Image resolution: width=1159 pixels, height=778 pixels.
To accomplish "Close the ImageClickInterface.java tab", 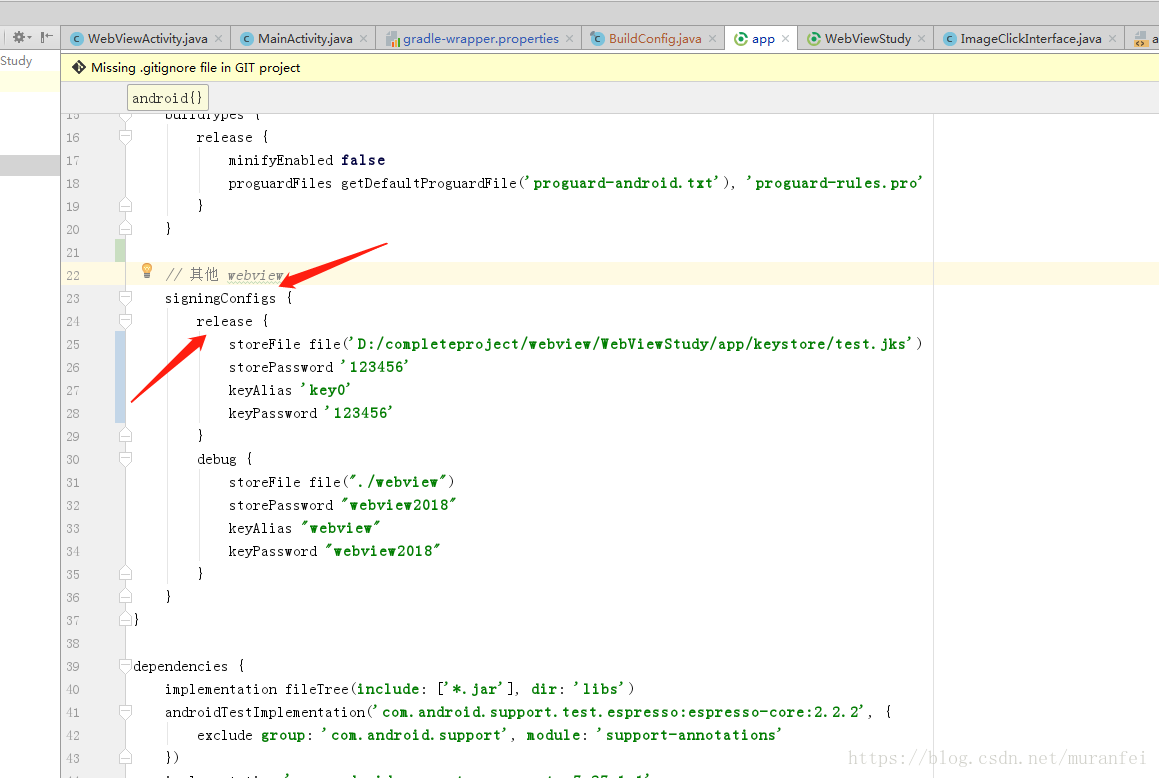I will tap(1112, 38).
